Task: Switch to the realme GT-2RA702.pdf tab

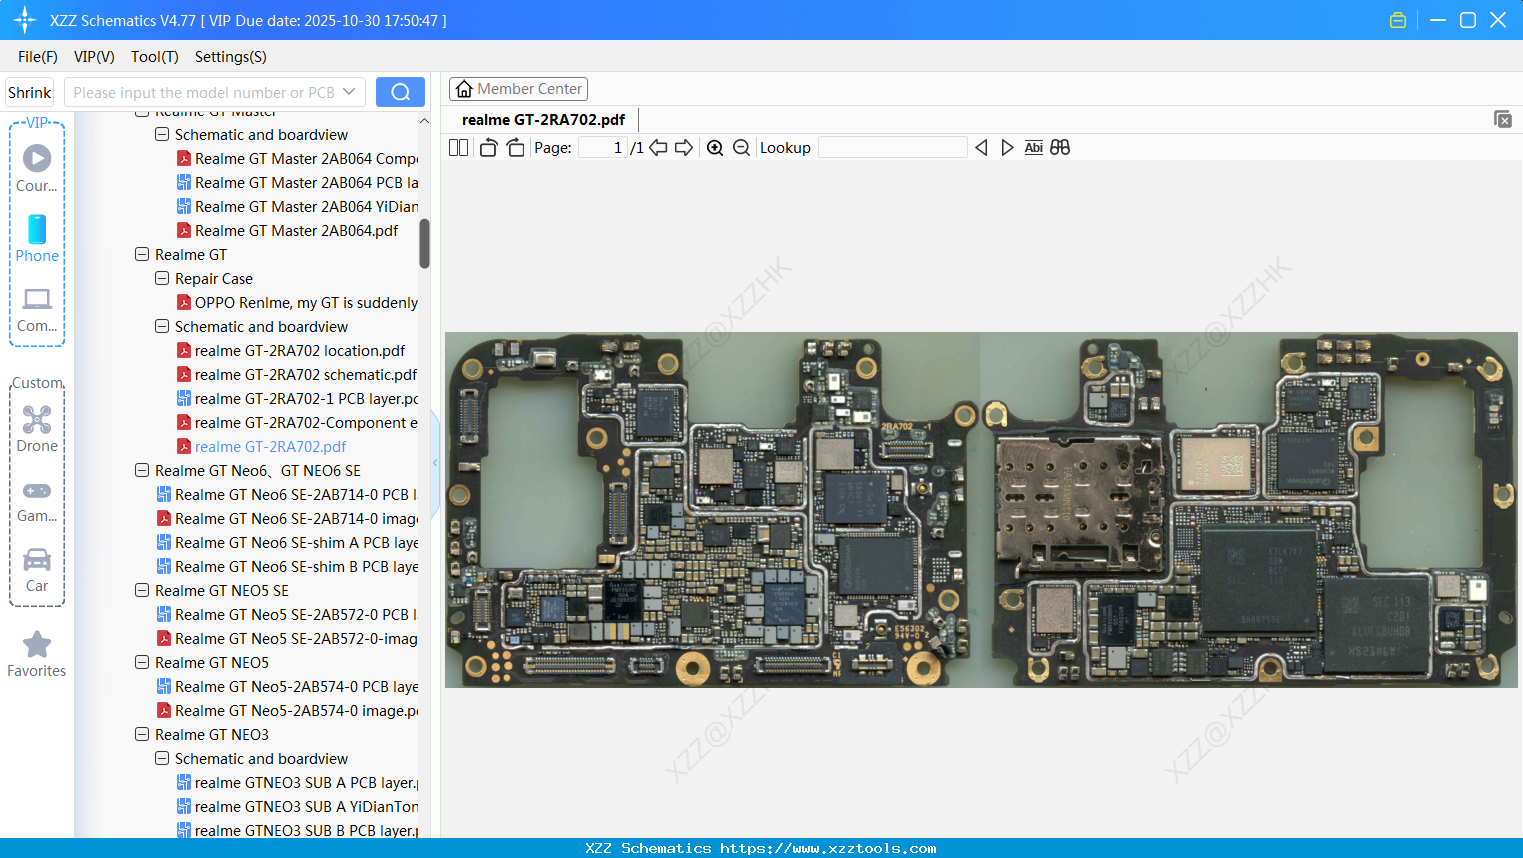Action: 545,118
